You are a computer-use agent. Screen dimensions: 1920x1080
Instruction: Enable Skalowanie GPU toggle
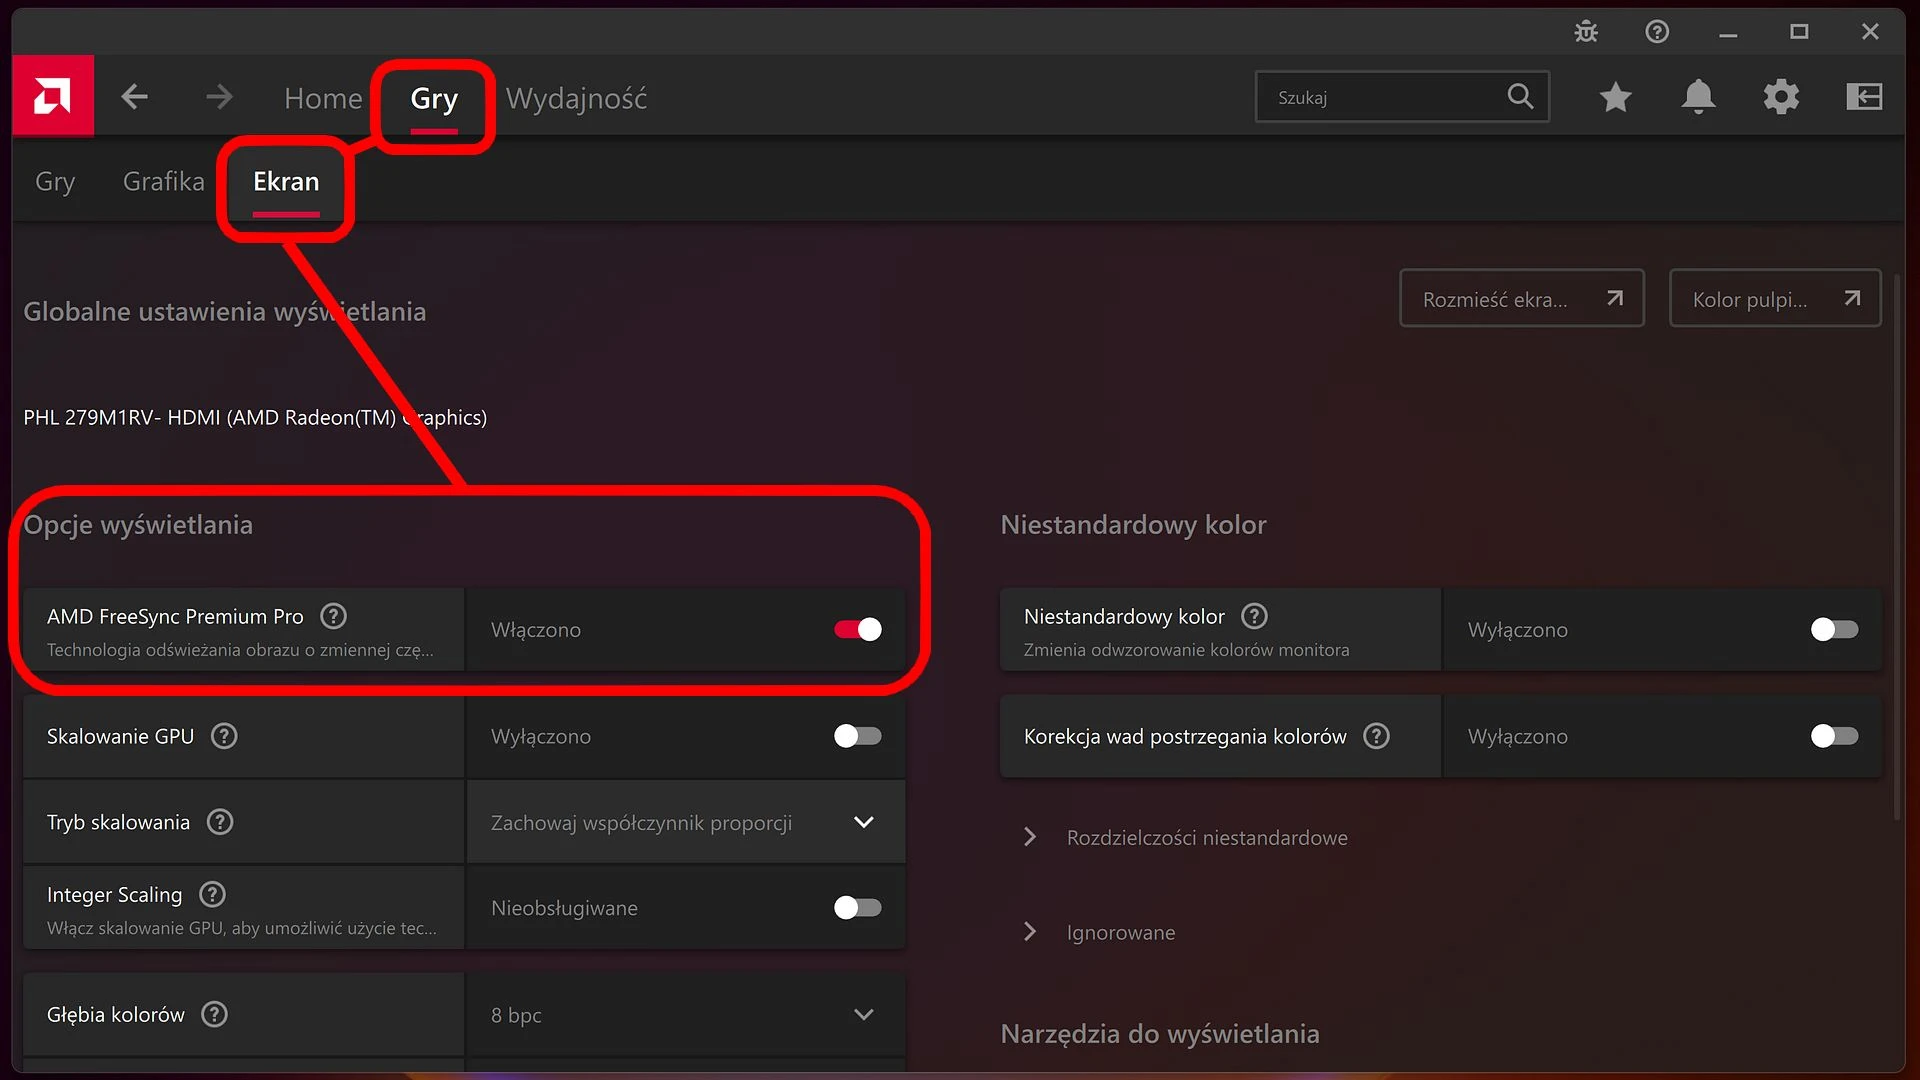point(858,736)
